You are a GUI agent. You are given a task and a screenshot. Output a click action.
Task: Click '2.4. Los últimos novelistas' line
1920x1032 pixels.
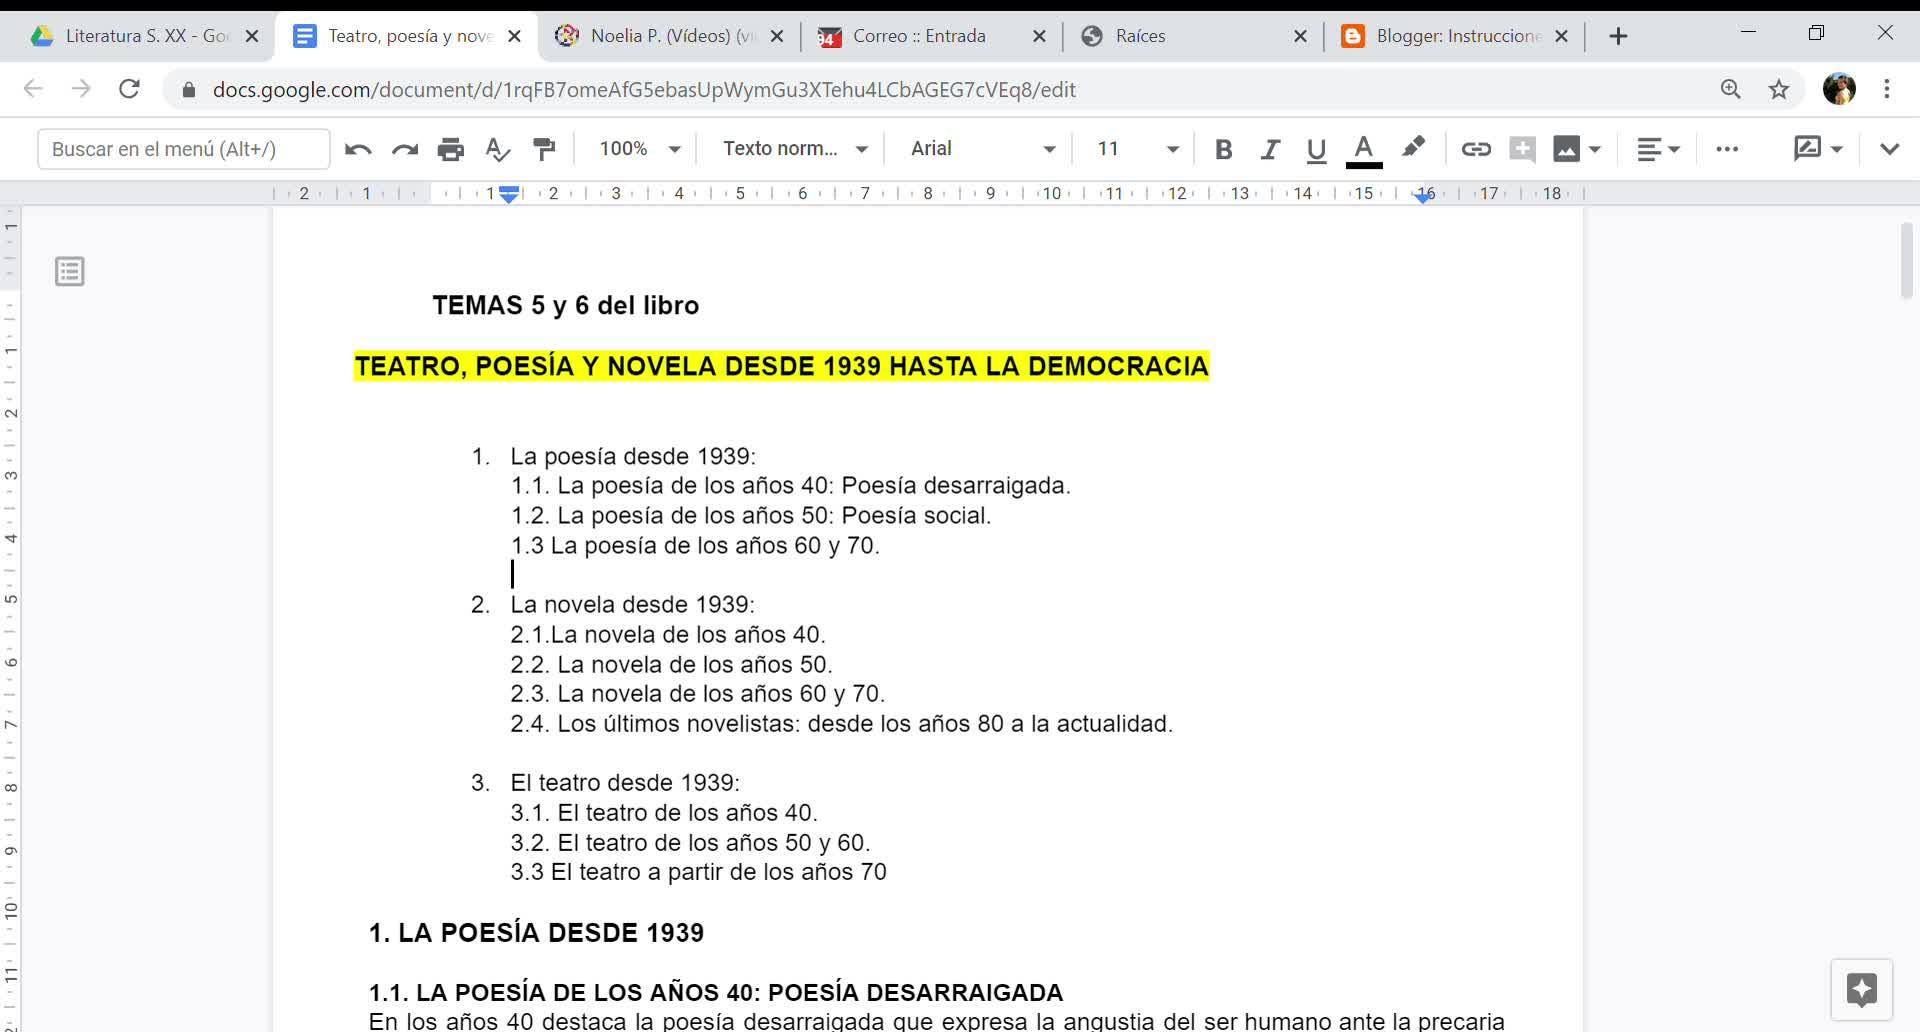[x=841, y=724]
